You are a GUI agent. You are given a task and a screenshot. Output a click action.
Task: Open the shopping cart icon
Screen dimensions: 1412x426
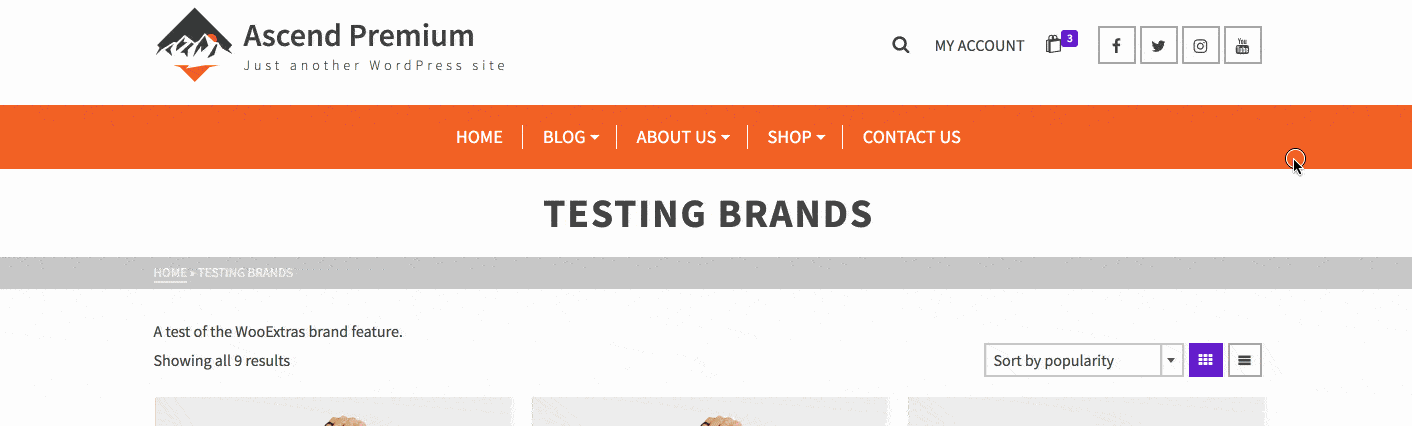1053,45
